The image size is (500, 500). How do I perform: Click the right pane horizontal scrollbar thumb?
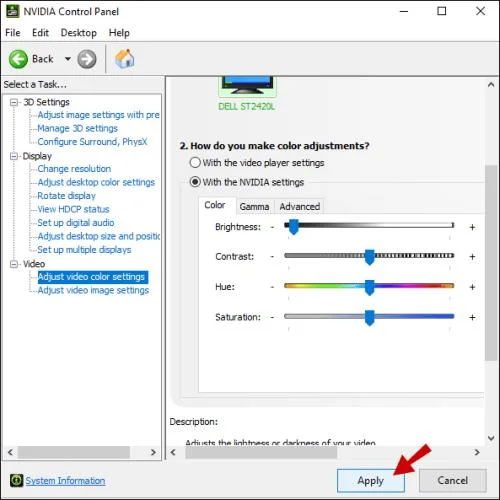pyautogui.click(x=261, y=452)
